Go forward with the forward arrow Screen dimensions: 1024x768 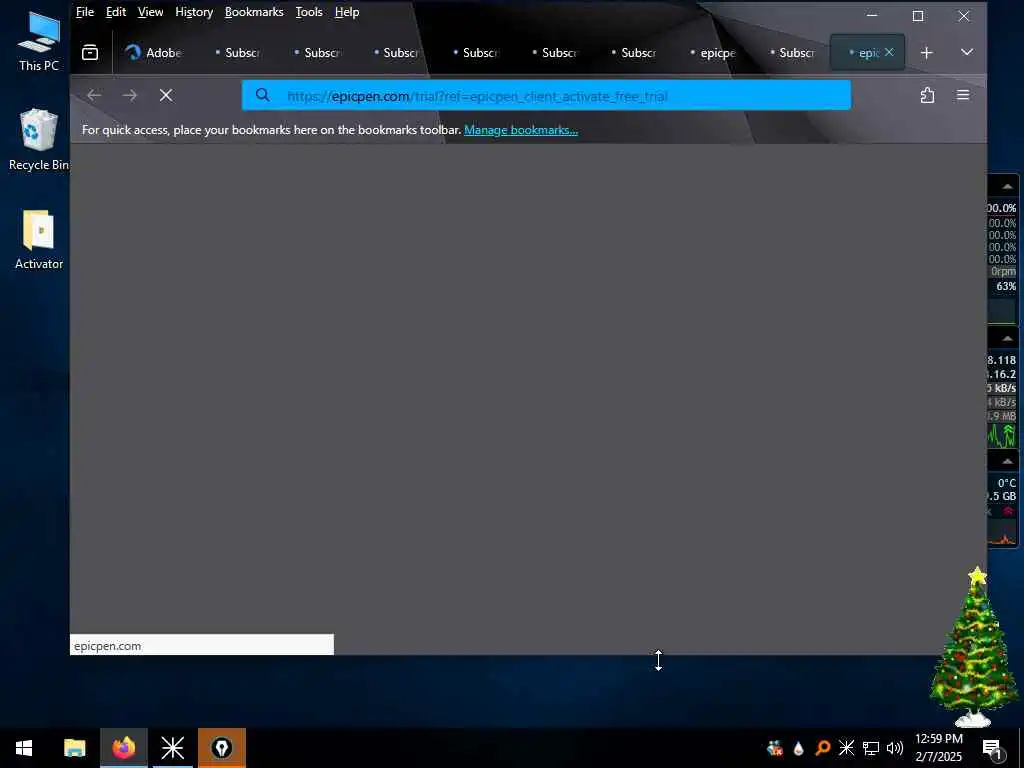pos(130,95)
